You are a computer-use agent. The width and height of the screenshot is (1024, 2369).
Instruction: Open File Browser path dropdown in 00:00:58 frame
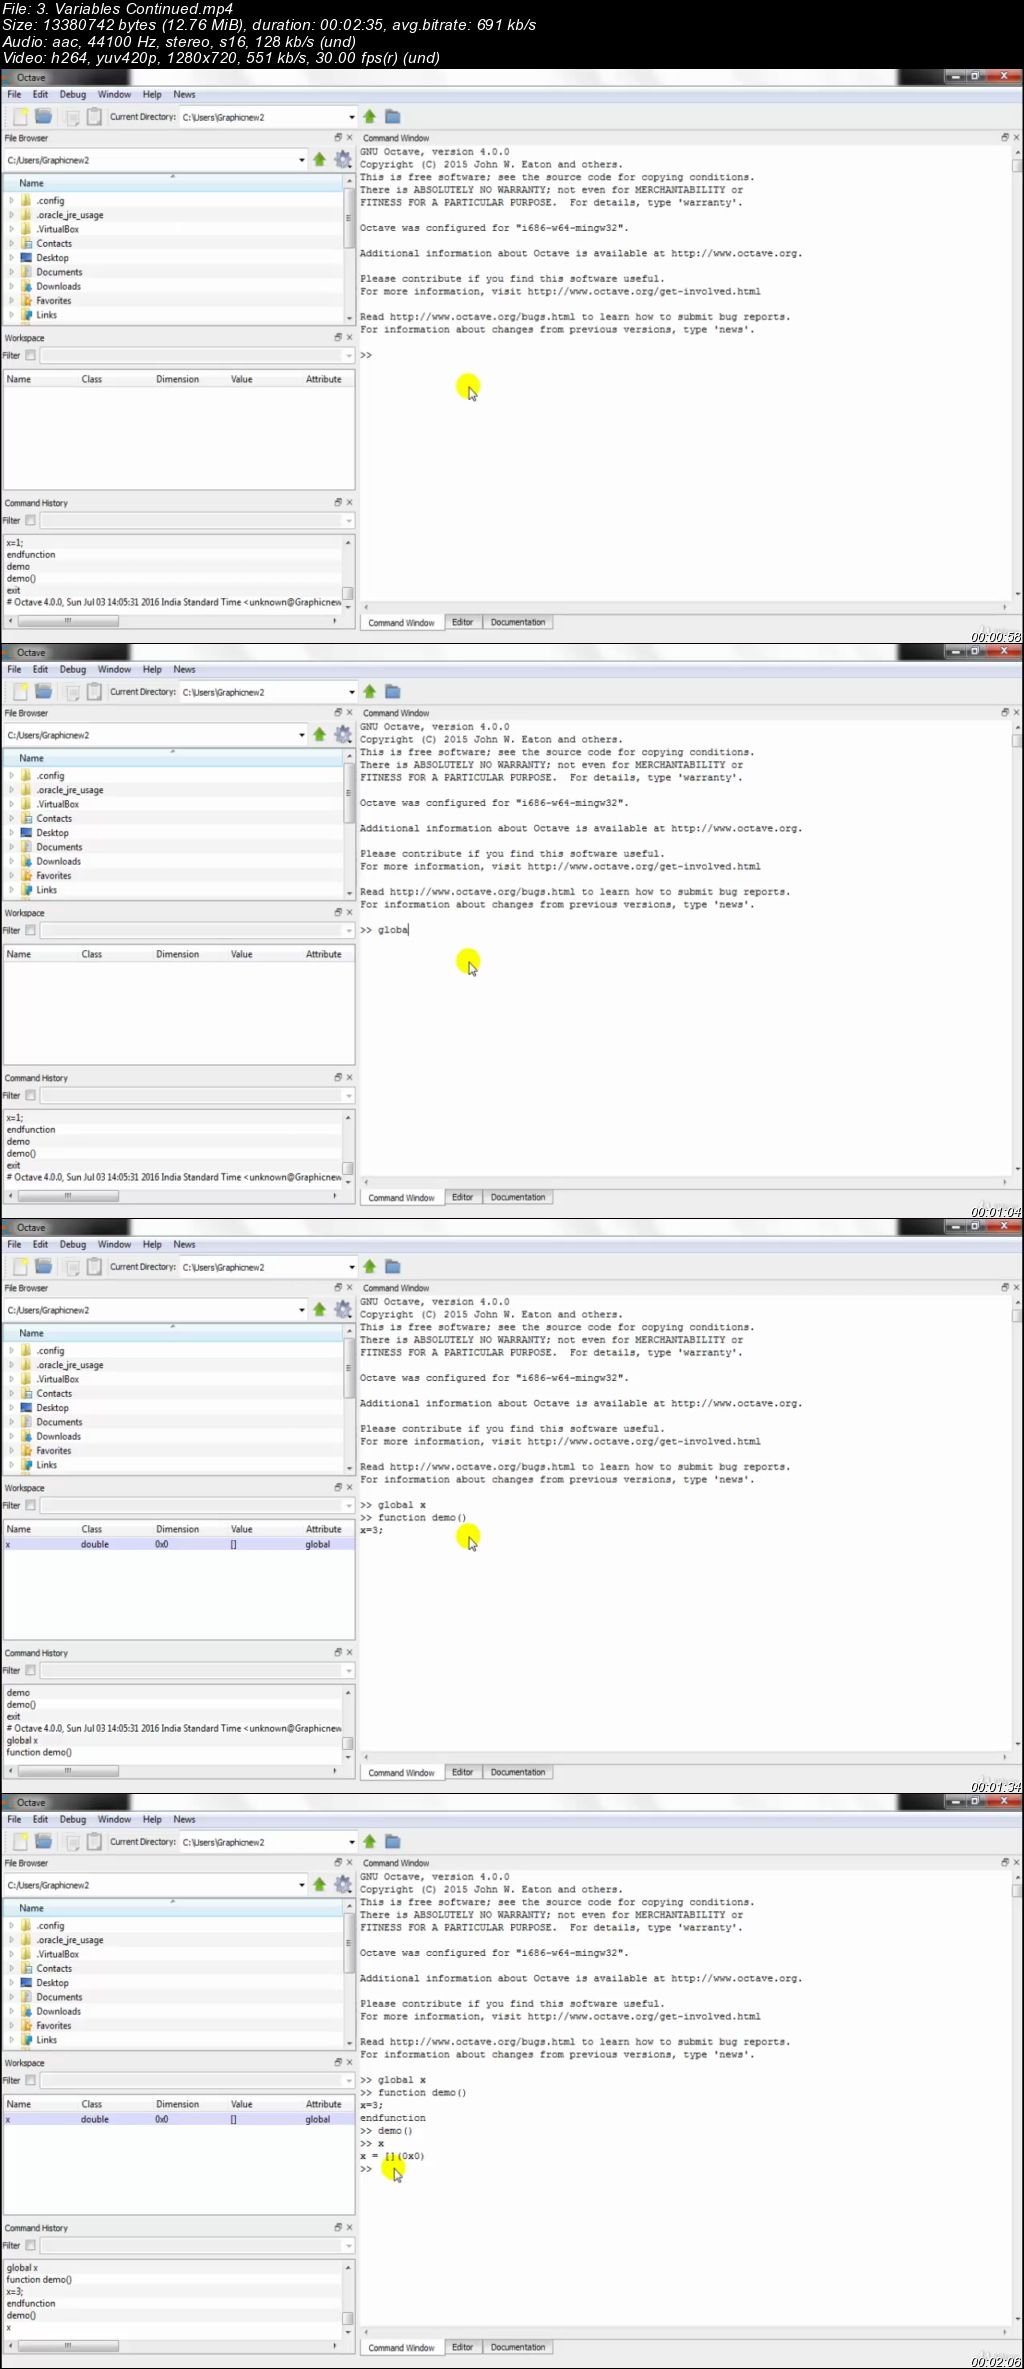301,160
